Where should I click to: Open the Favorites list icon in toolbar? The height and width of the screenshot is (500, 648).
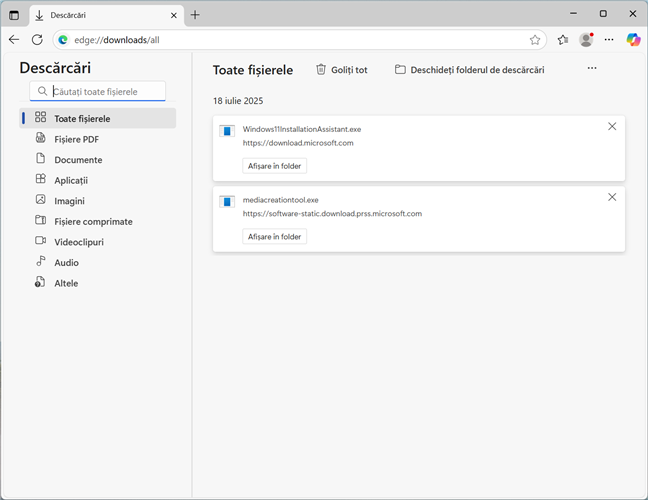(563, 40)
